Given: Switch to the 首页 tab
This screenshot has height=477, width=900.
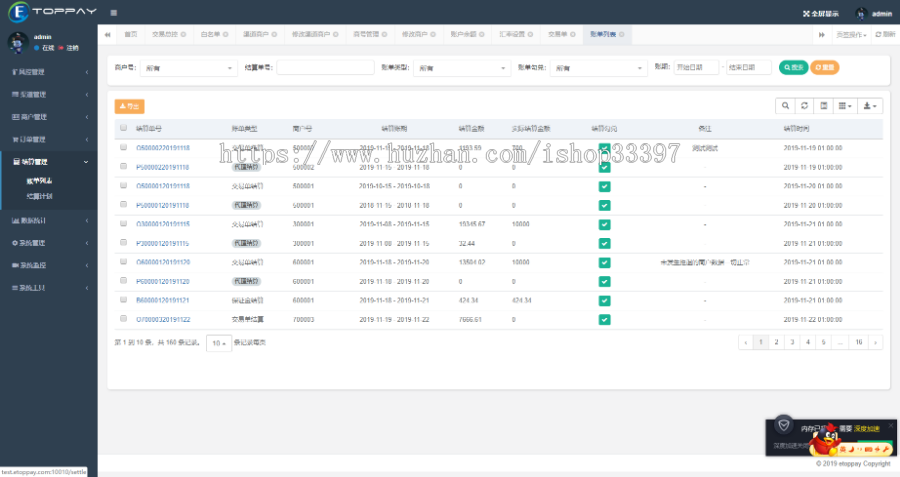Looking at the screenshot, I should (130, 34).
